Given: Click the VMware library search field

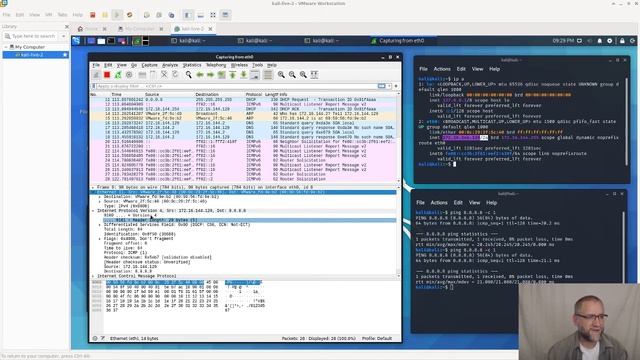Looking at the screenshot, I should click(33, 36).
